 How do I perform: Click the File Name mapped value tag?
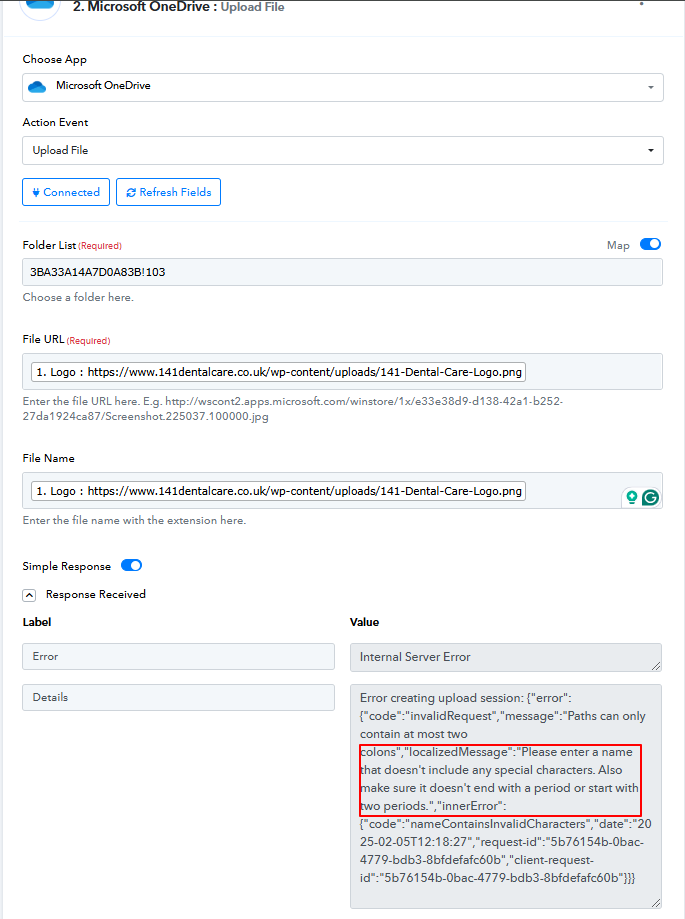278,491
